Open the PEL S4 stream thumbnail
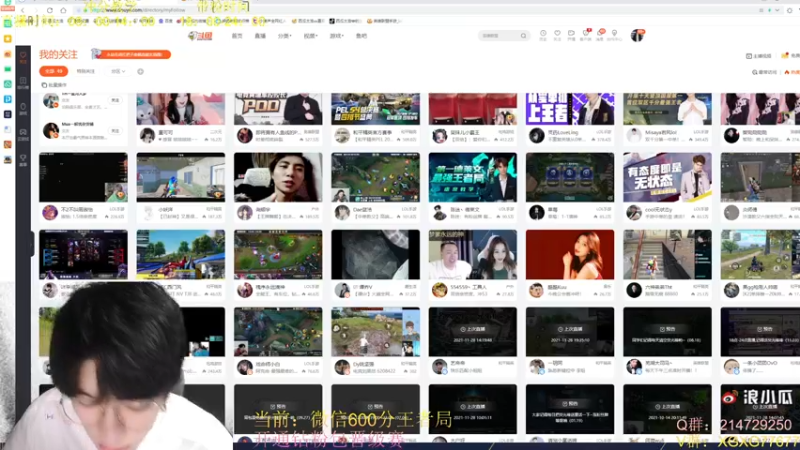The image size is (800, 450). click(x=376, y=109)
